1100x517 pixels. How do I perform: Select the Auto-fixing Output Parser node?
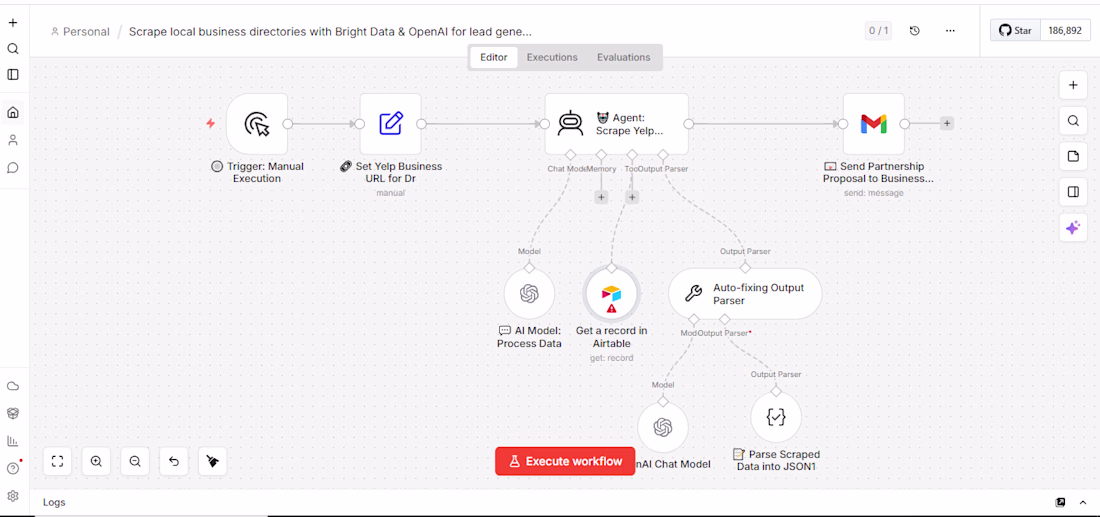click(x=745, y=294)
